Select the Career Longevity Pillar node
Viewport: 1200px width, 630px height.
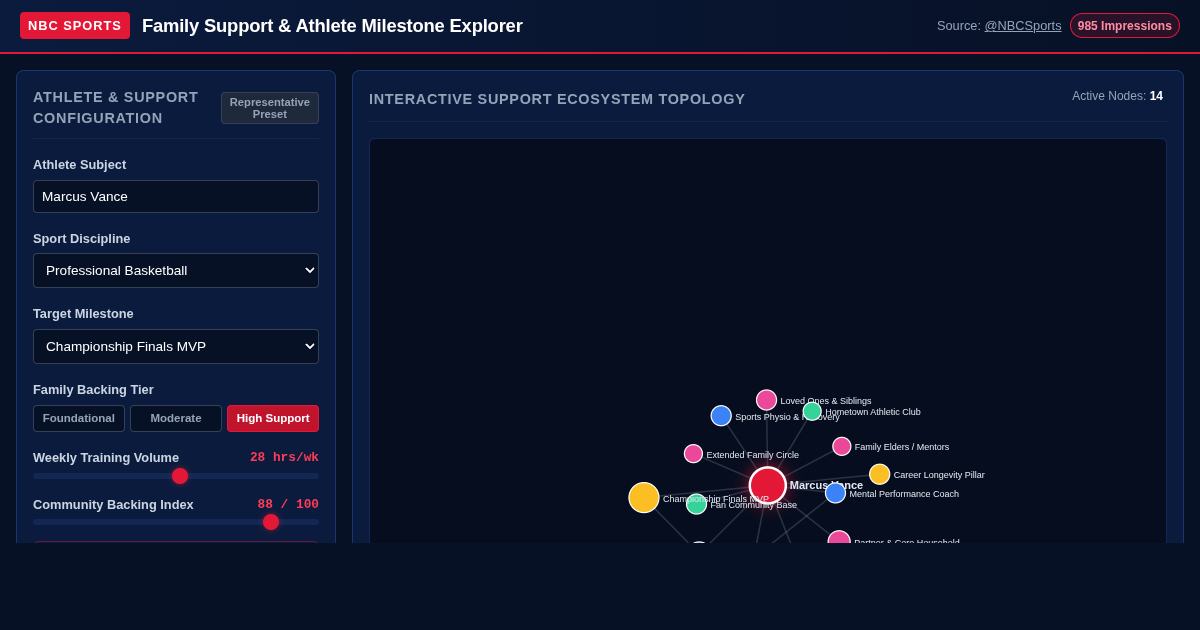coord(879,474)
